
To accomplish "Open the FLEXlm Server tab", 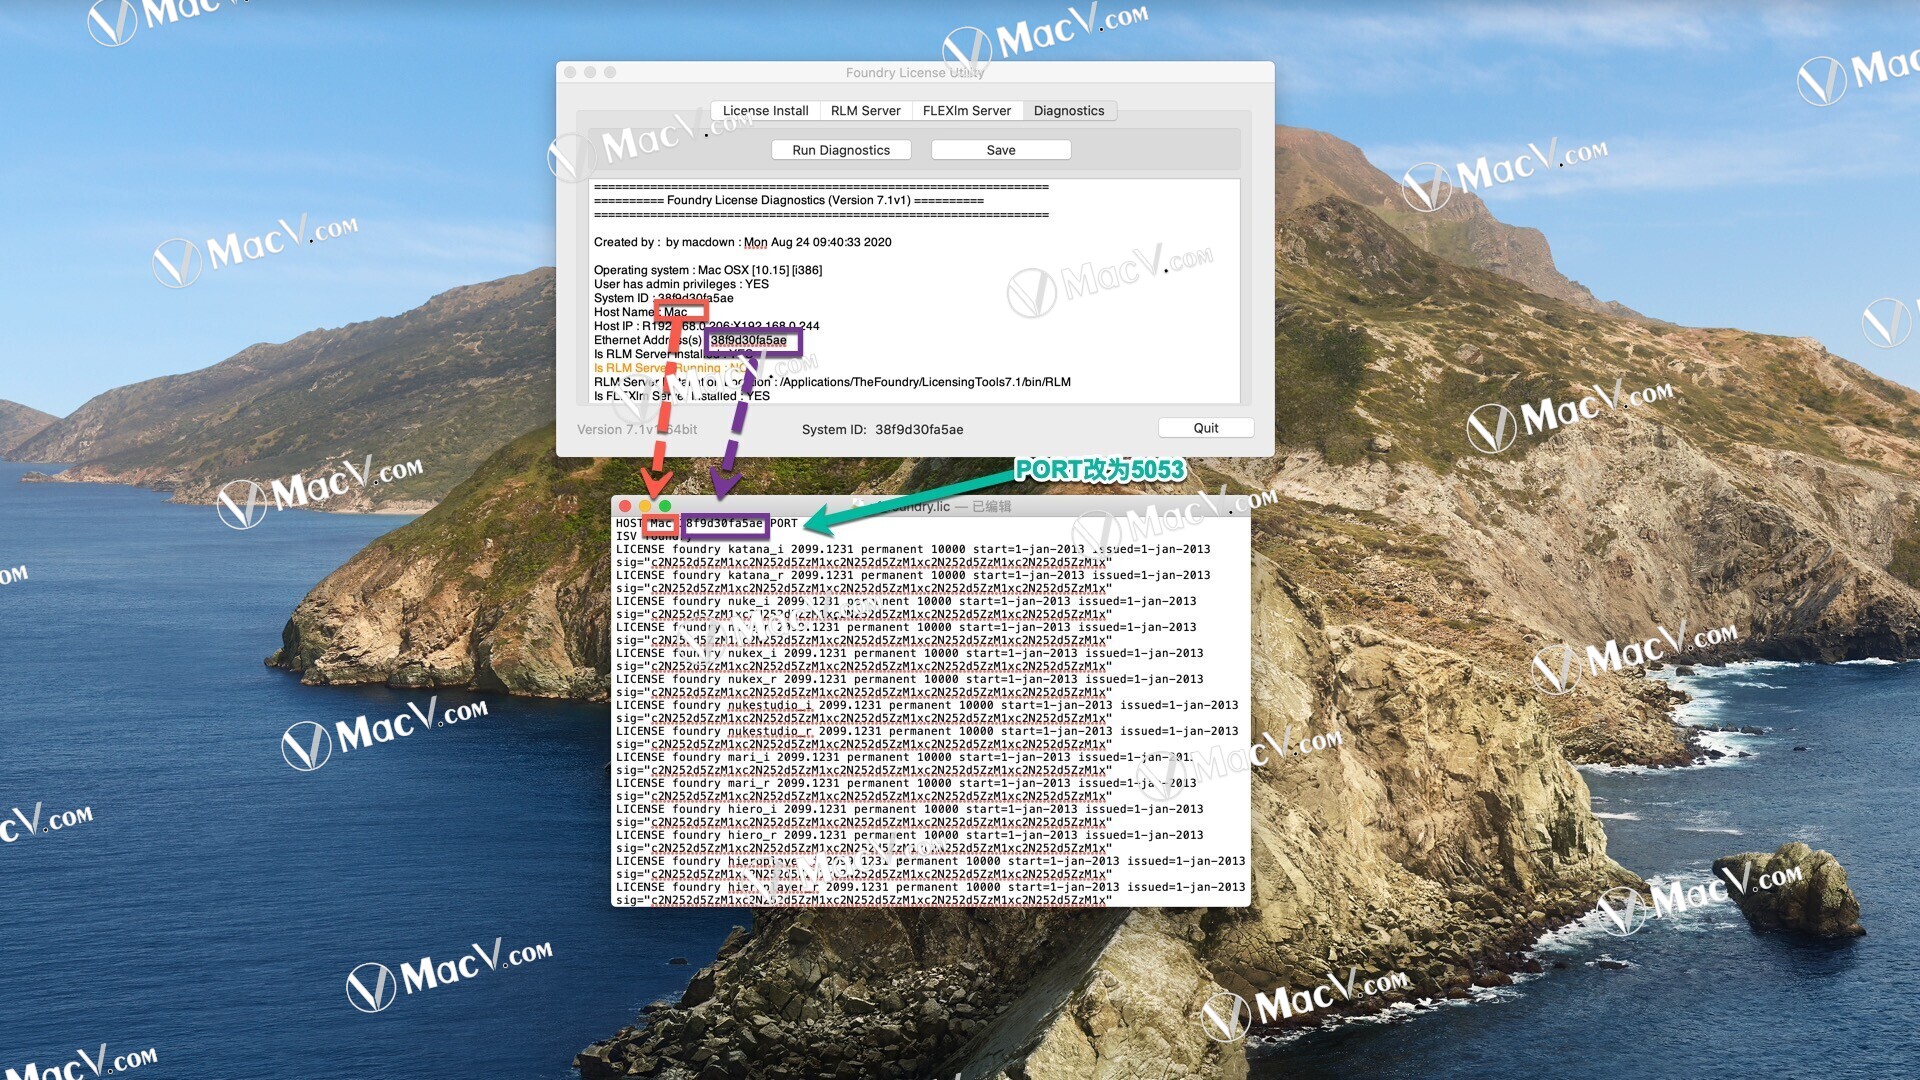I will pyautogui.click(x=966, y=111).
